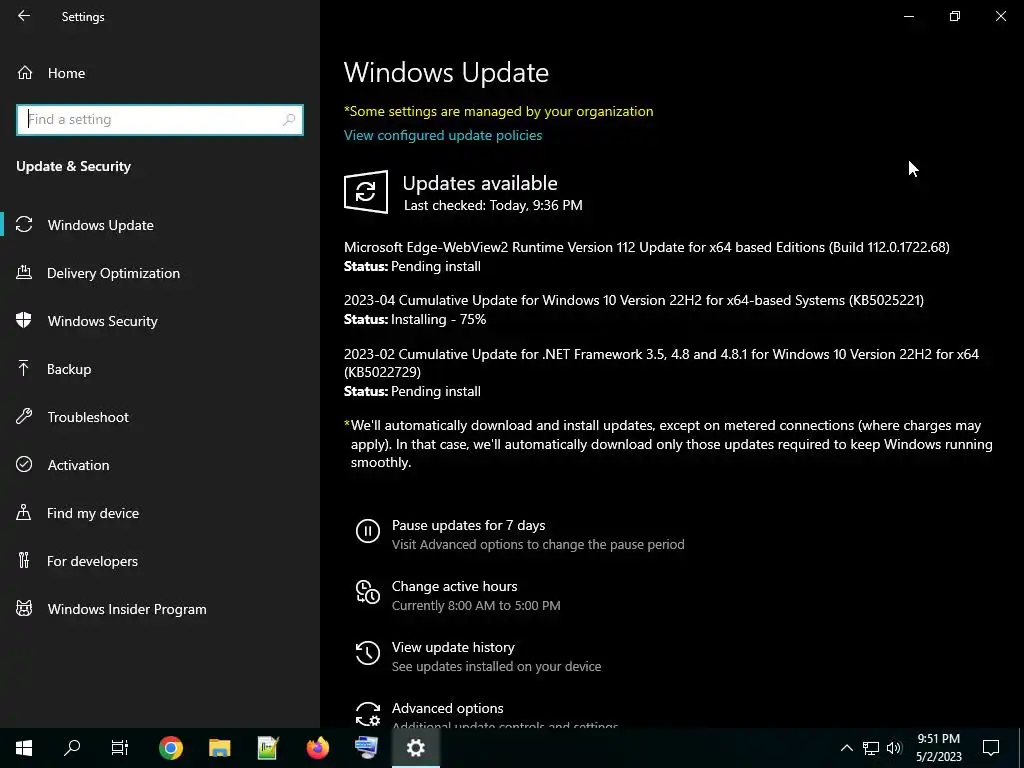Open the Windows Security shield icon
The width and height of the screenshot is (1024, 768).
pos(24,321)
